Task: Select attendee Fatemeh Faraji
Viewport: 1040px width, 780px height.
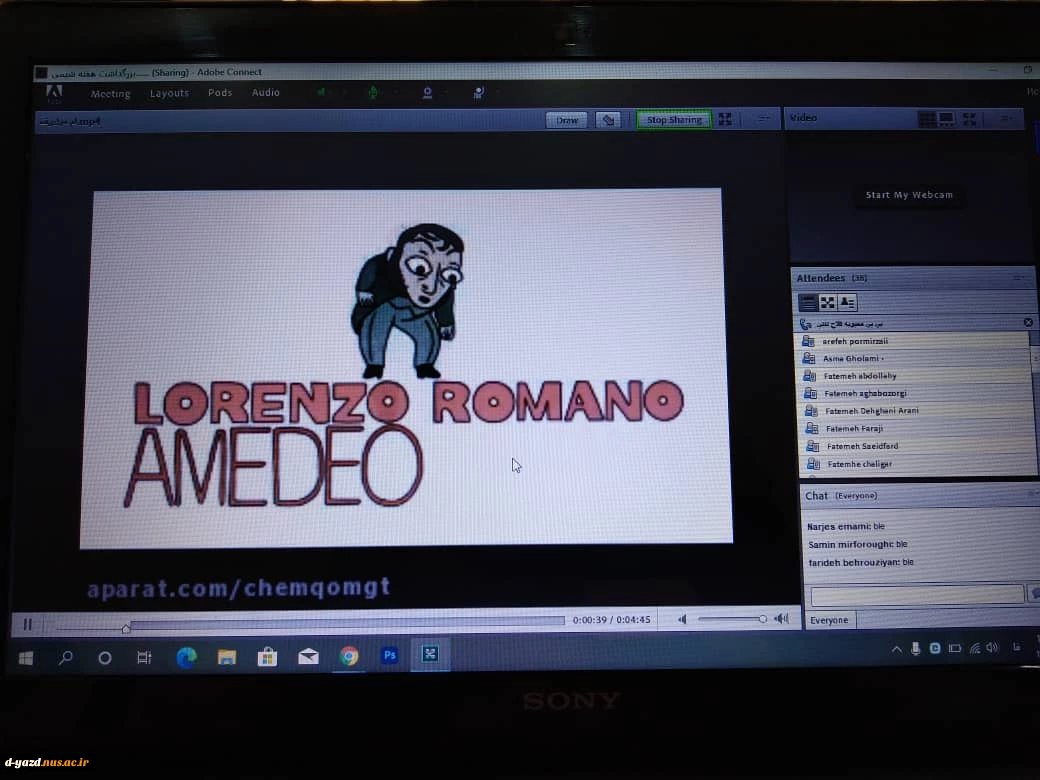Action: tap(916, 428)
